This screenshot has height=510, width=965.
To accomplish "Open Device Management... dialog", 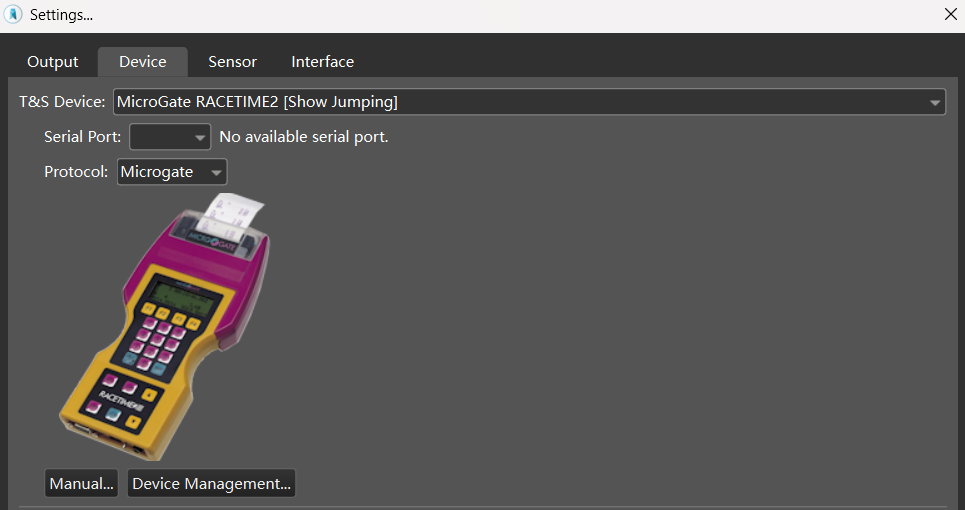I will 211,484.
